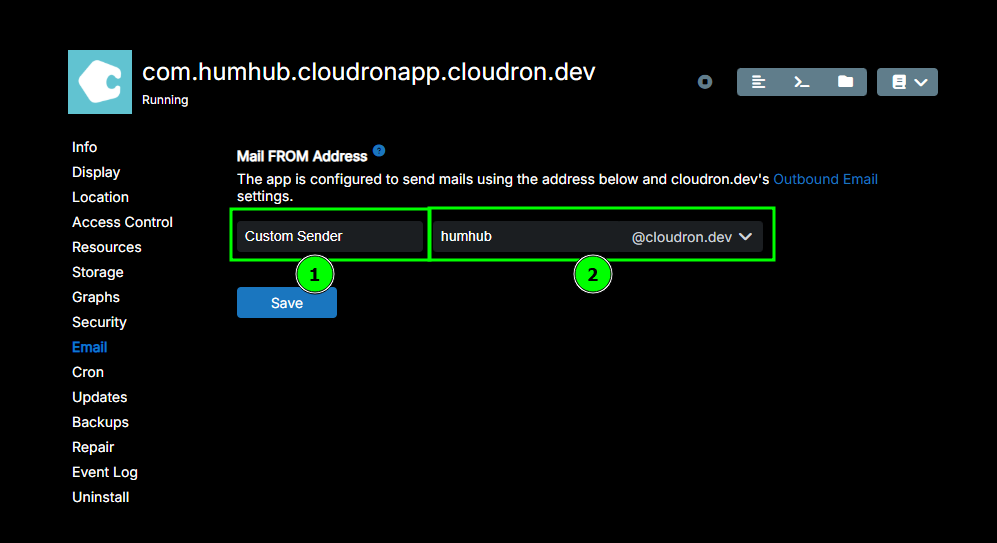Expand the documentation dropdown button
Image resolution: width=997 pixels, height=543 pixels.
click(x=907, y=82)
